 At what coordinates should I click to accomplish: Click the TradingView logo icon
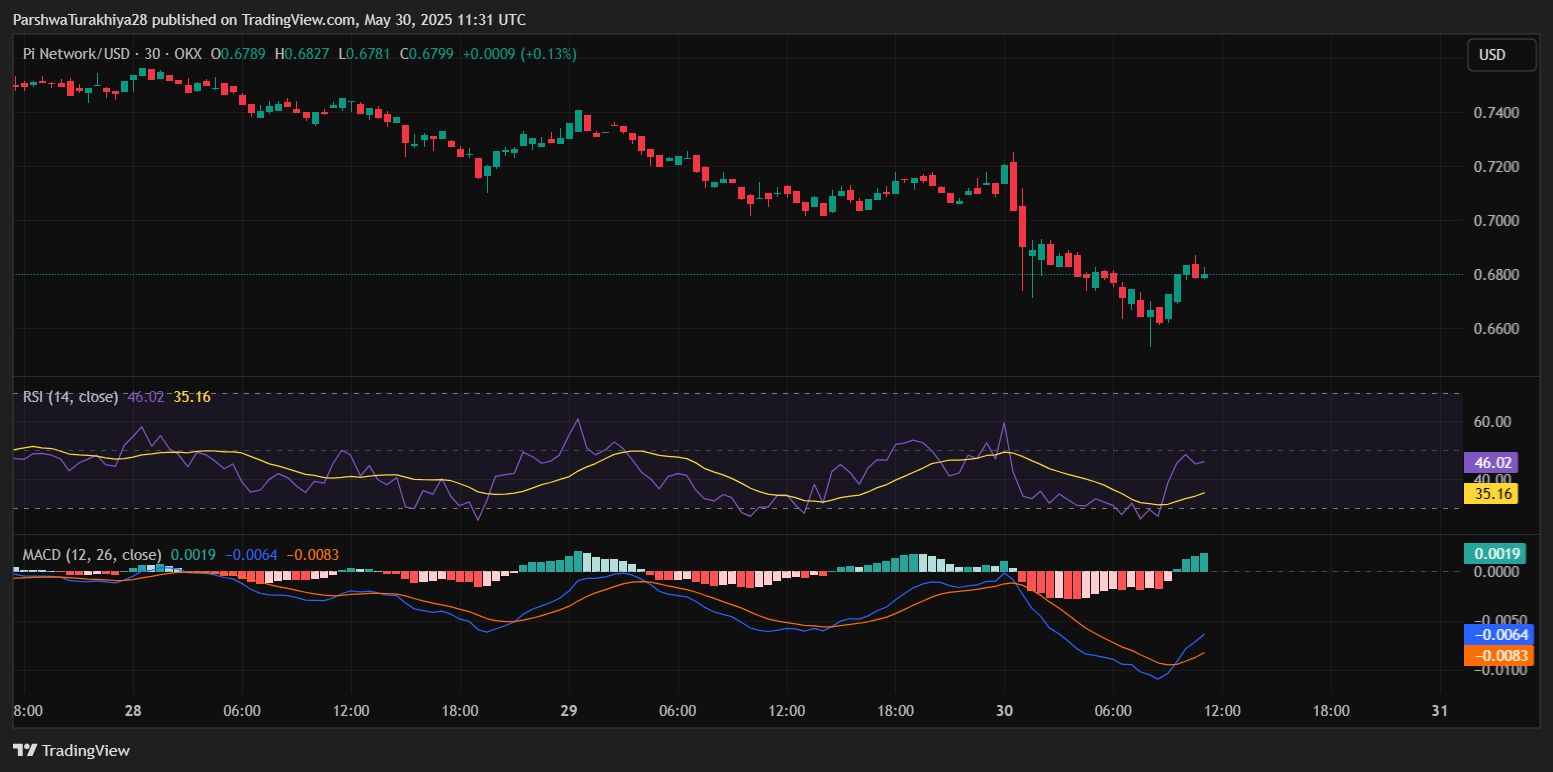(x=24, y=750)
